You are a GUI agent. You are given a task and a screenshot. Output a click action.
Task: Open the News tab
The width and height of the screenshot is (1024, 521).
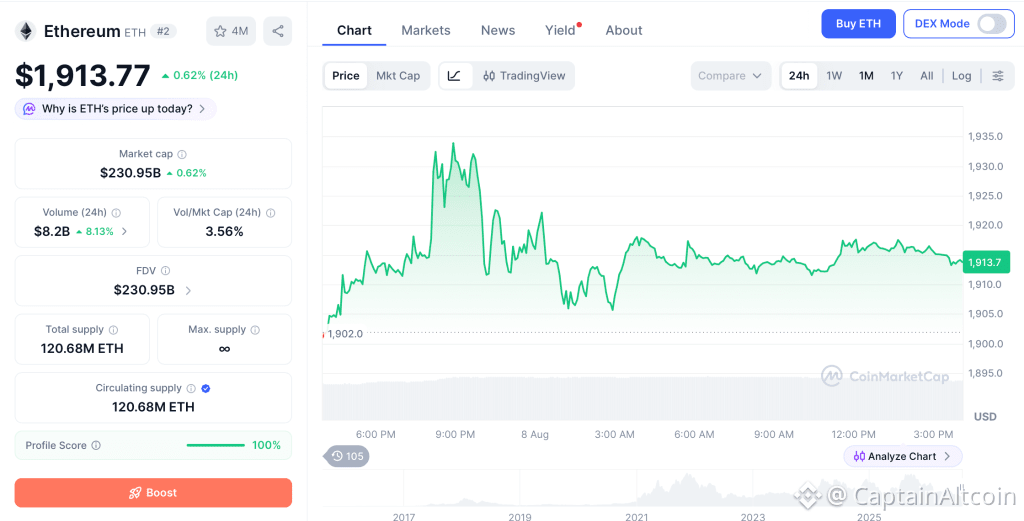[x=498, y=30]
